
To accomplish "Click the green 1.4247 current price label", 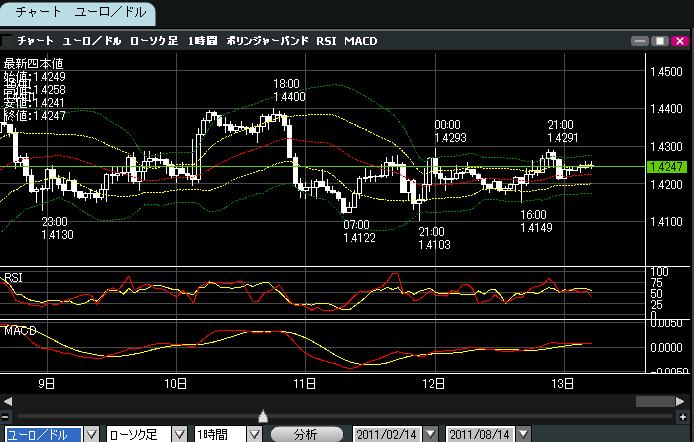I will (x=665, y=167).
